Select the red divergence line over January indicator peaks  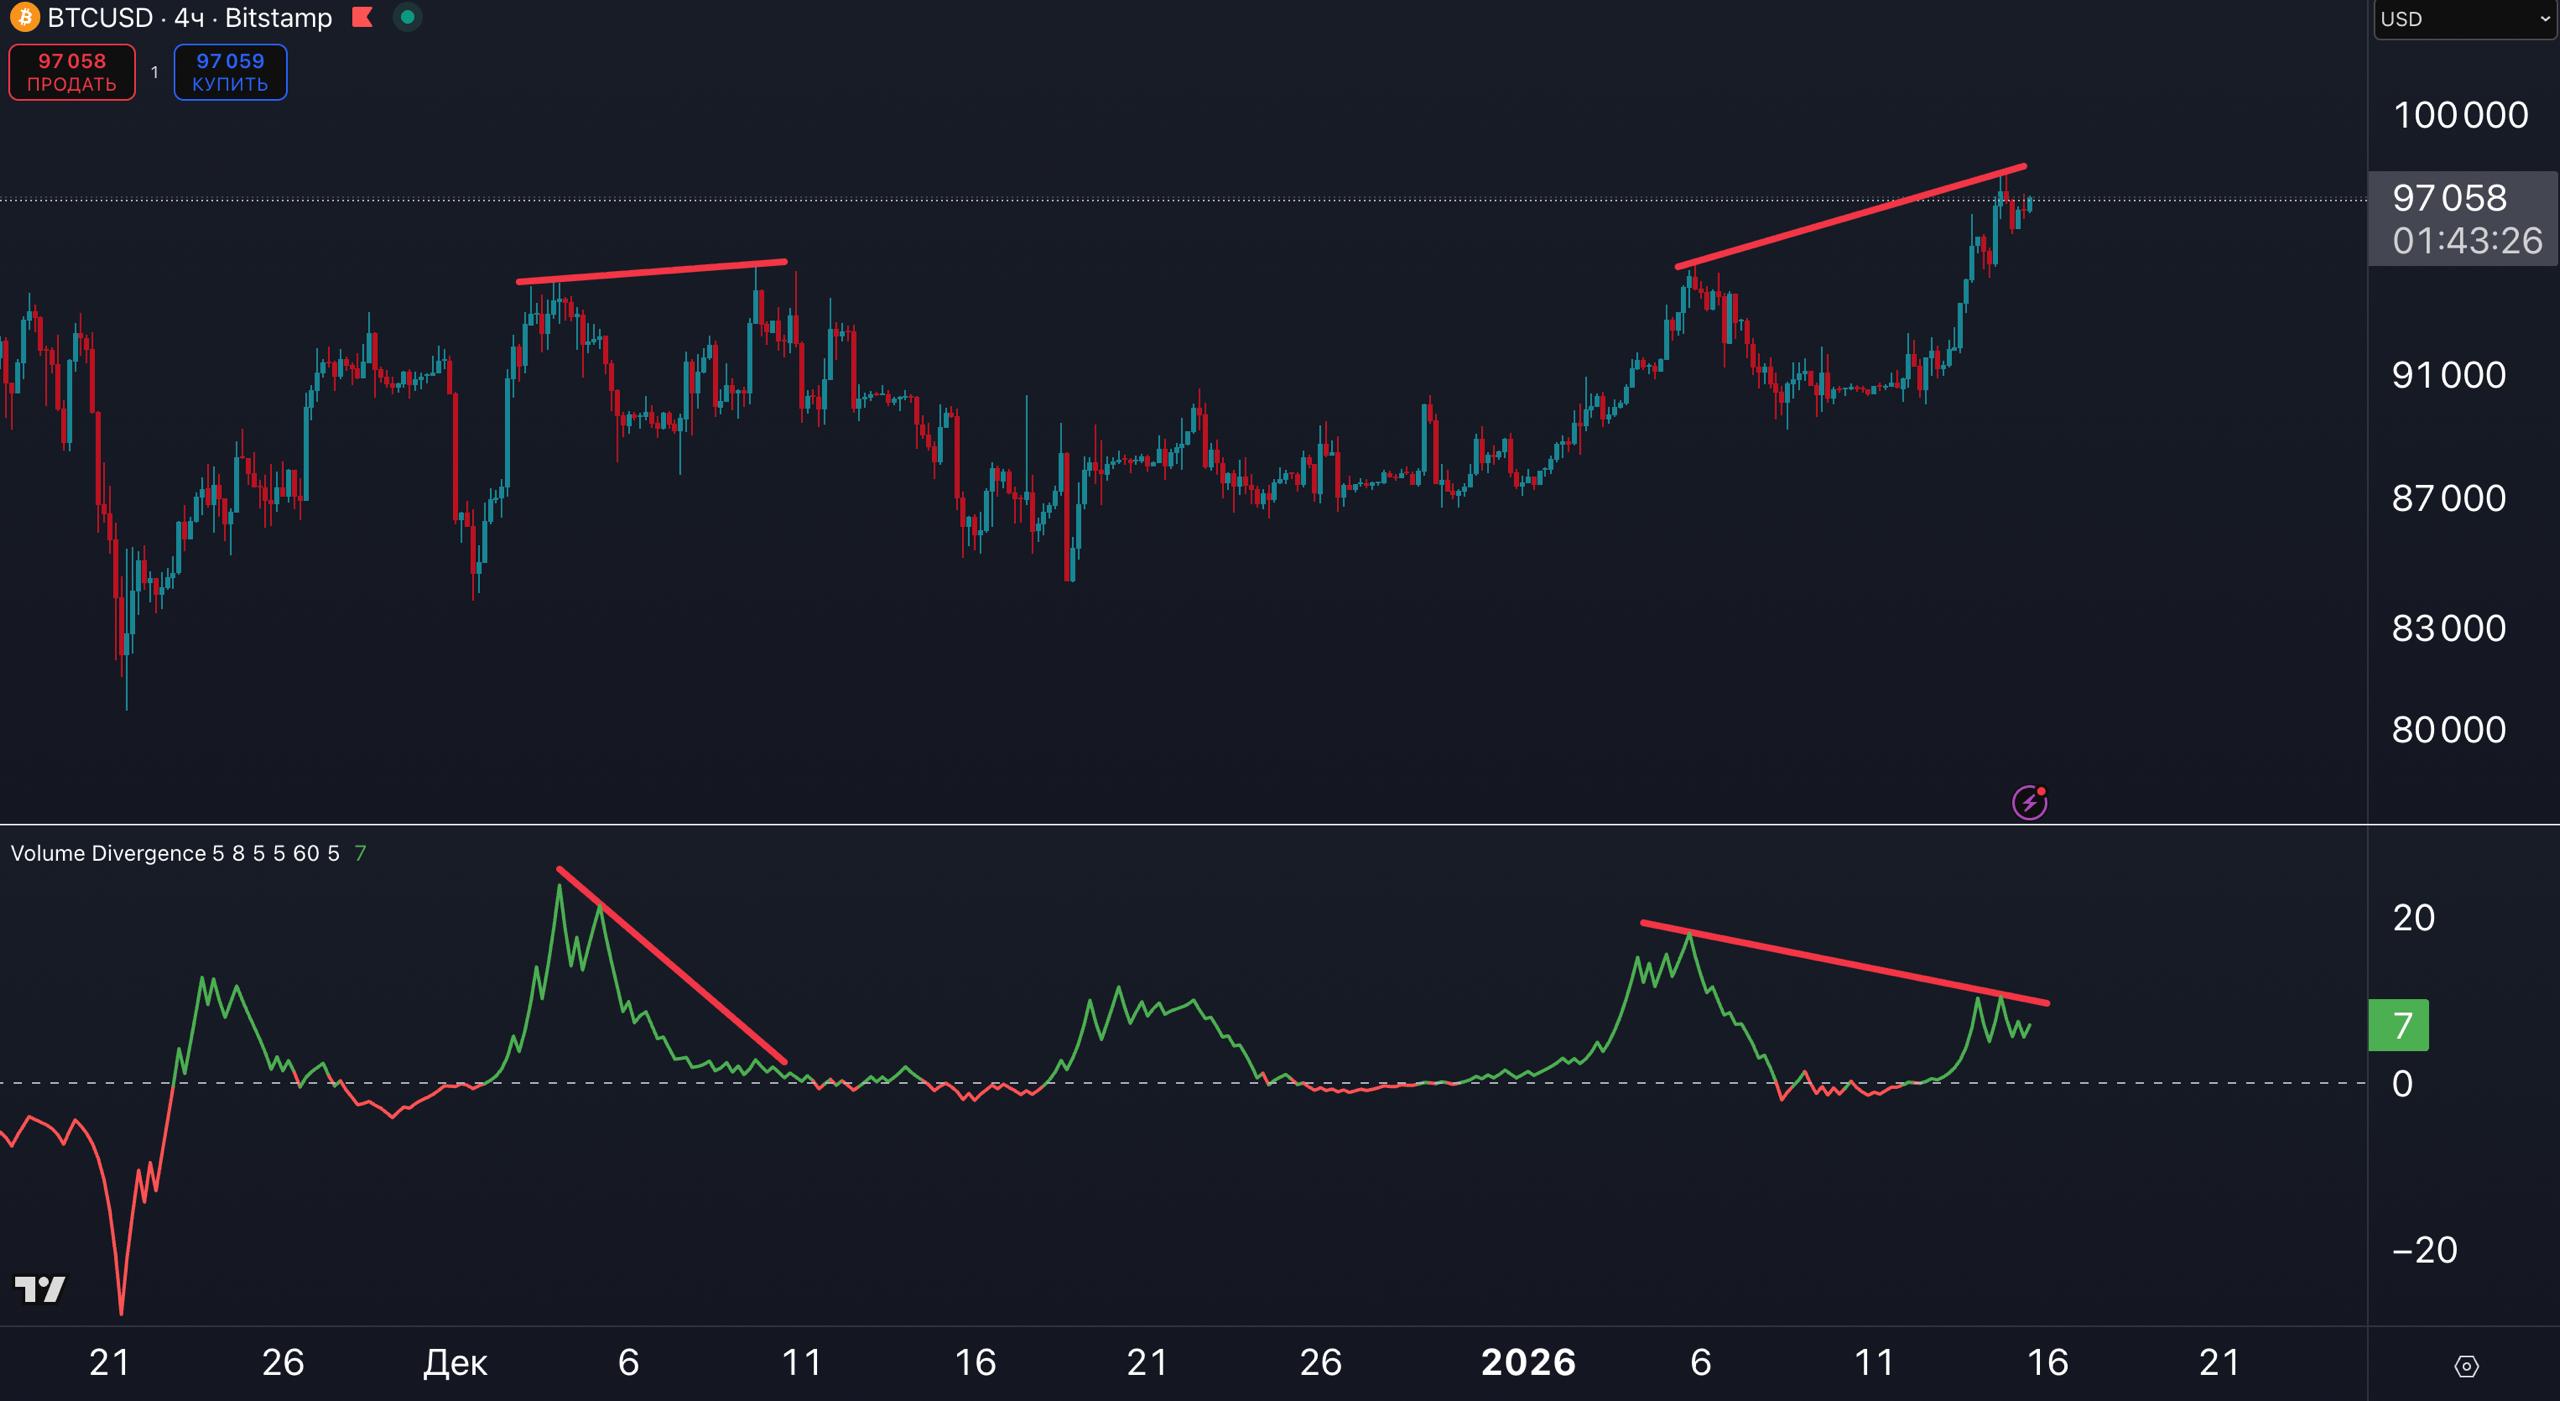[x=1845, y=962]
